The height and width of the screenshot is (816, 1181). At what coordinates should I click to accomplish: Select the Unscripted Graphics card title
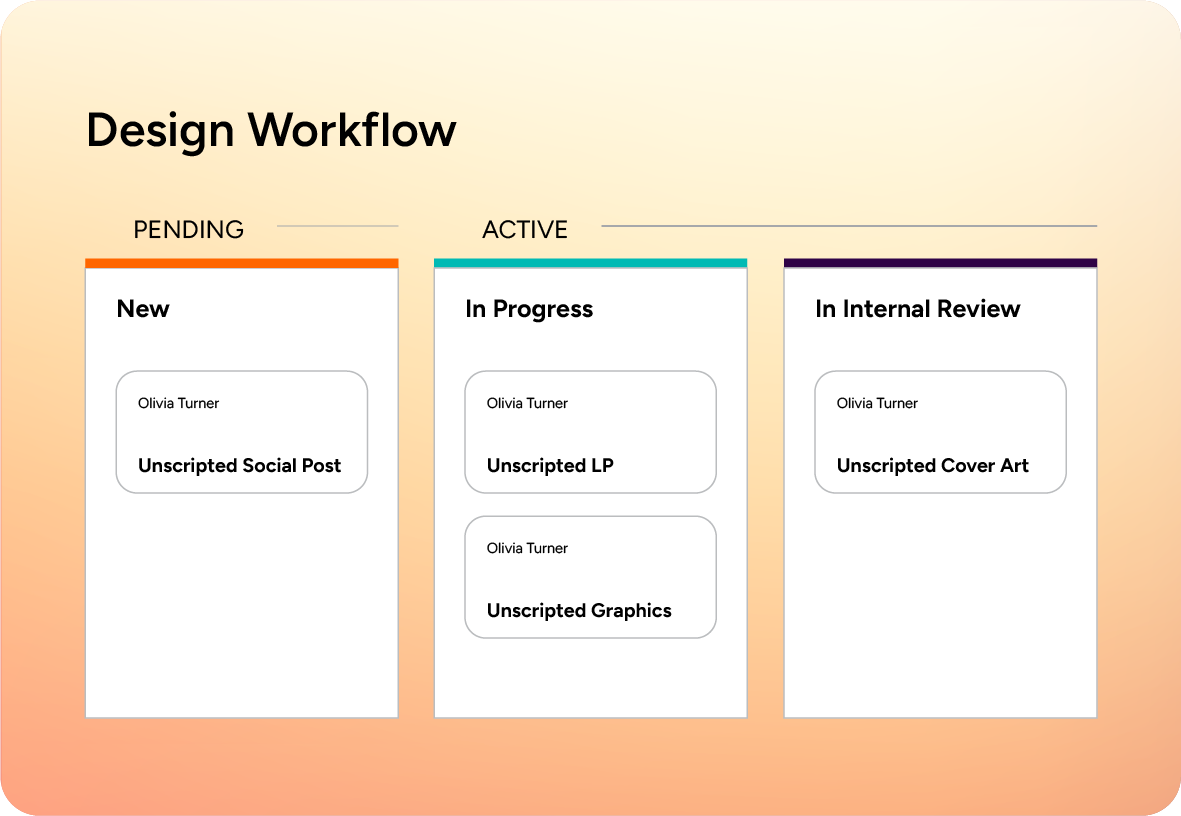tap(579, 611)
